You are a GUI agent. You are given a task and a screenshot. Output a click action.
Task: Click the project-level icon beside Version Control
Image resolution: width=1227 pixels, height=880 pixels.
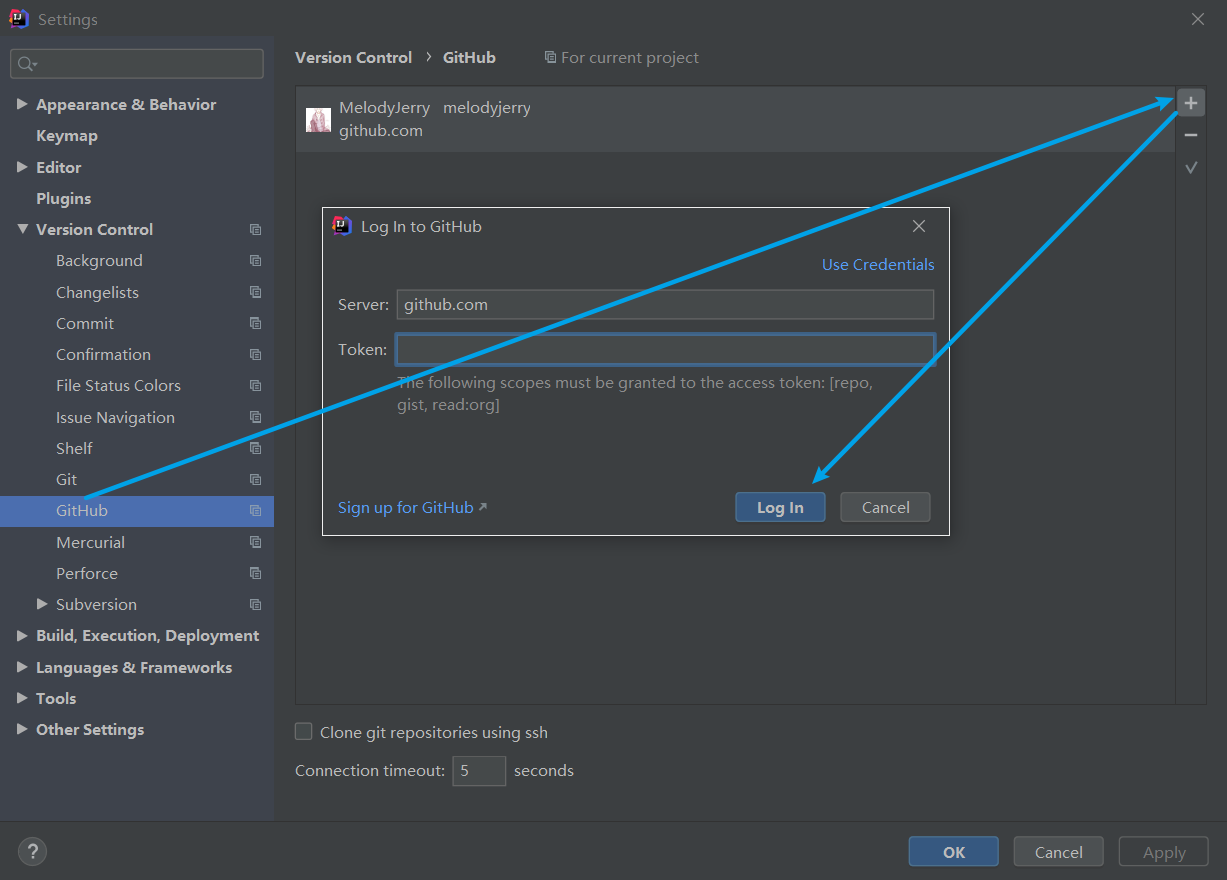click(x=255, y=230)
